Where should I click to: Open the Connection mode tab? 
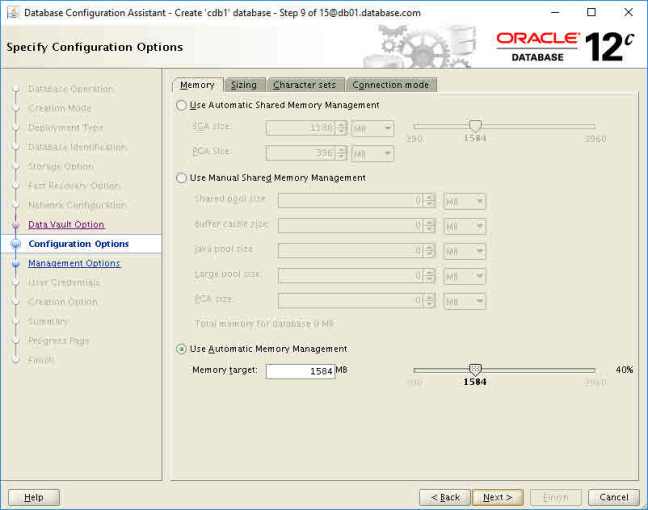pyautogui.click(x=390, y=85)
